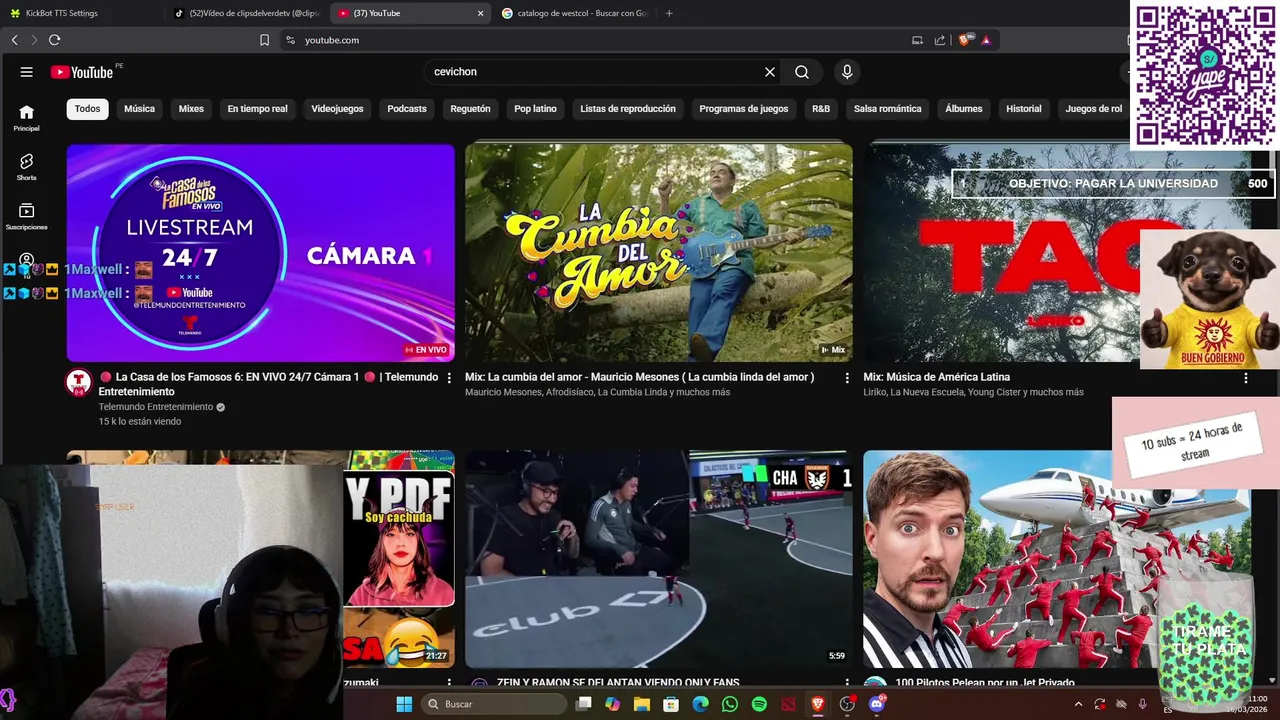The width and height of the screenshot is (1280, 720).
Task: Select the Salsa romántica filter chip
Action: click(887, 108)
